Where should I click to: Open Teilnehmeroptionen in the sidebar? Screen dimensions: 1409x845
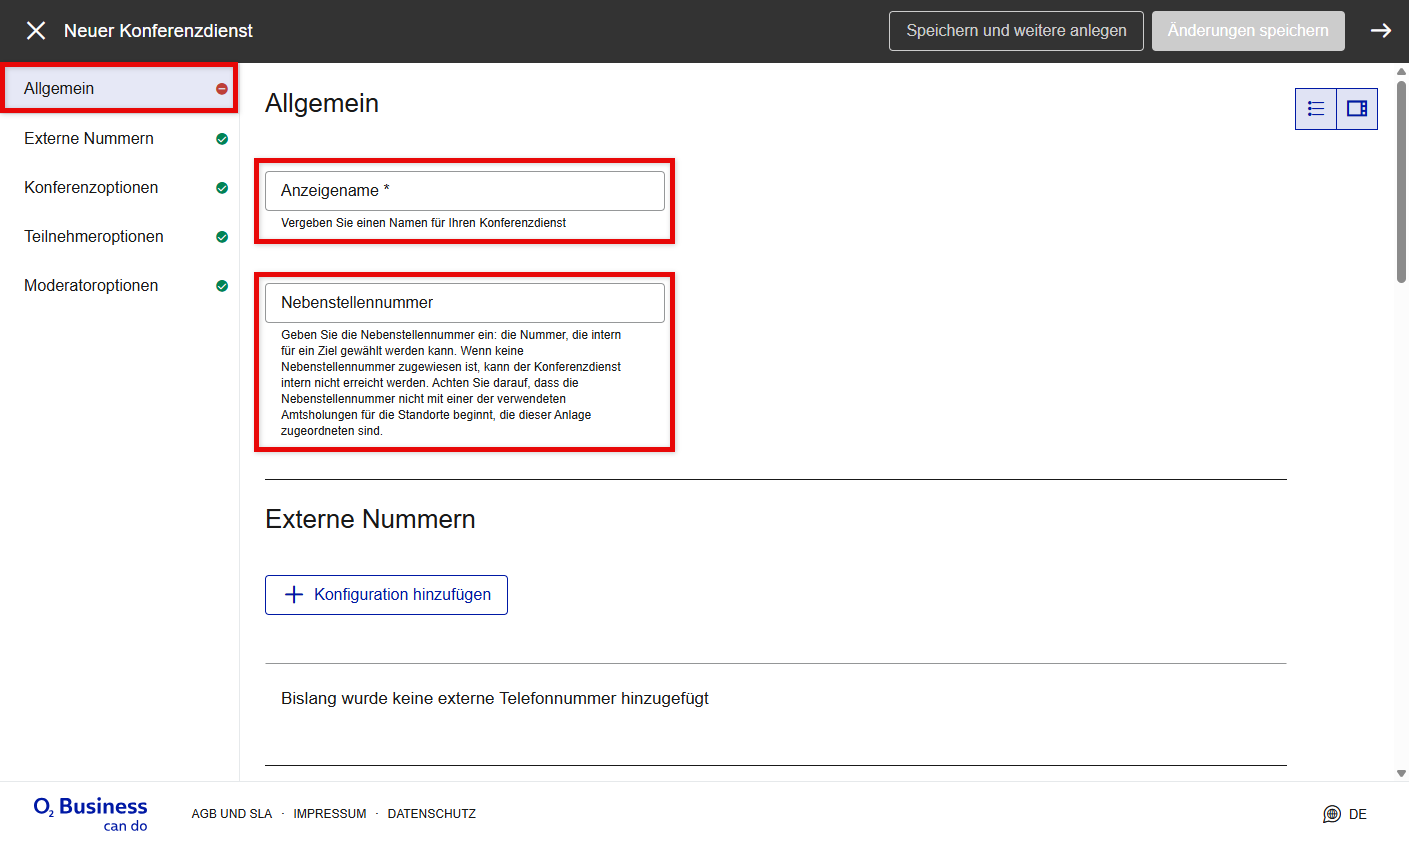(94, 237)
